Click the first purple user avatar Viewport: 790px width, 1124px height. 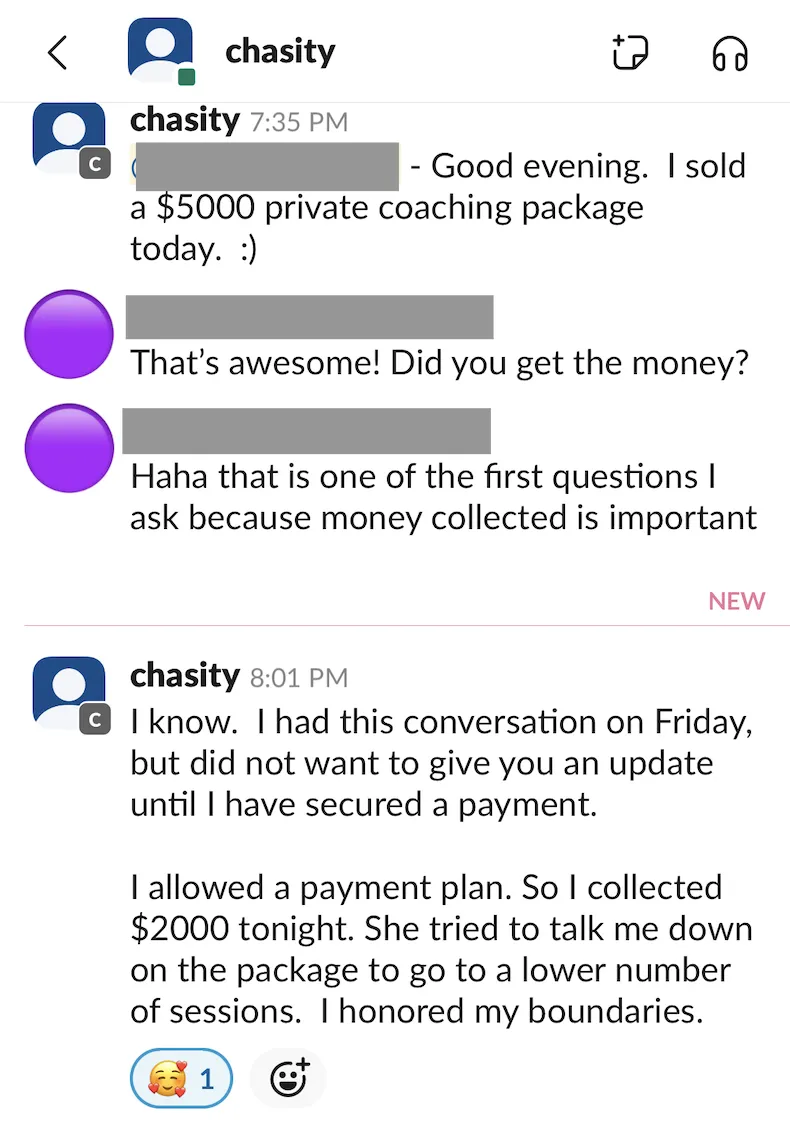click(x=69, y=334)
